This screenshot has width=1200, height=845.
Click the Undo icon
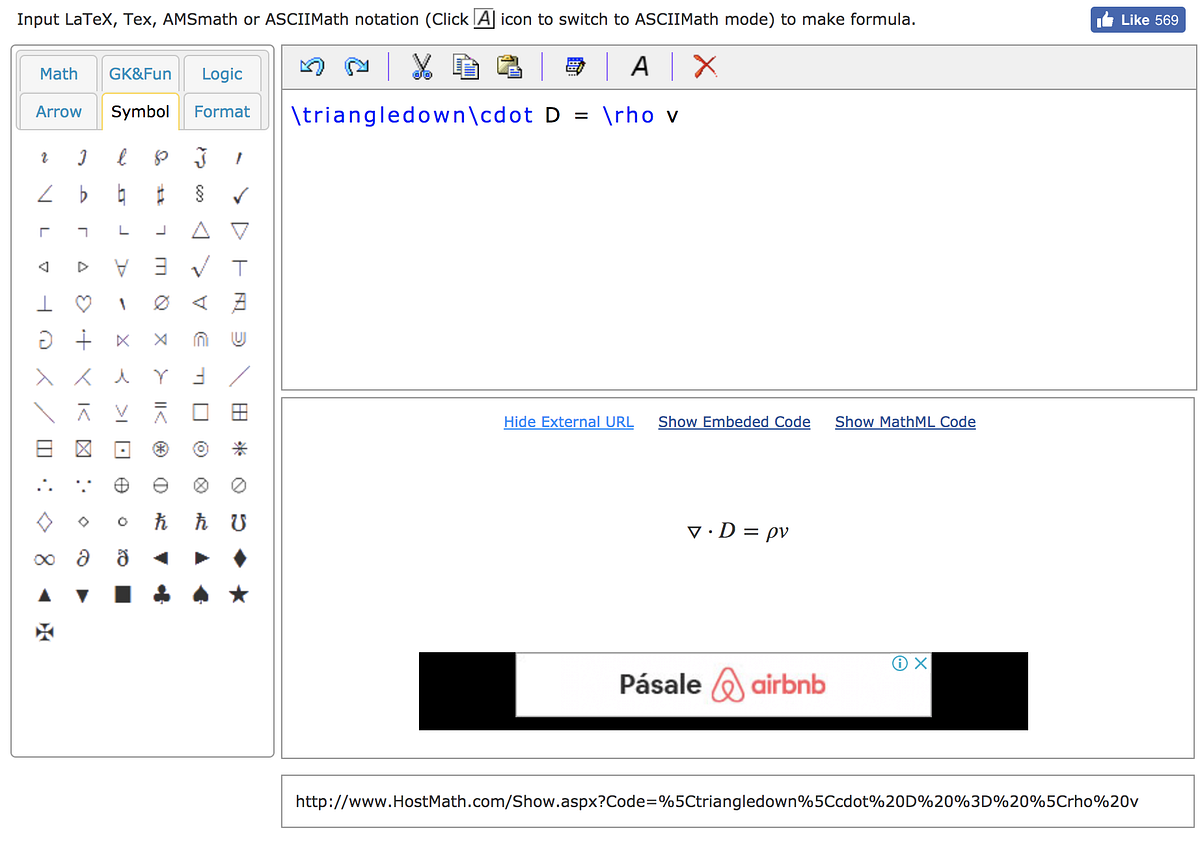[x=311, y=66]
